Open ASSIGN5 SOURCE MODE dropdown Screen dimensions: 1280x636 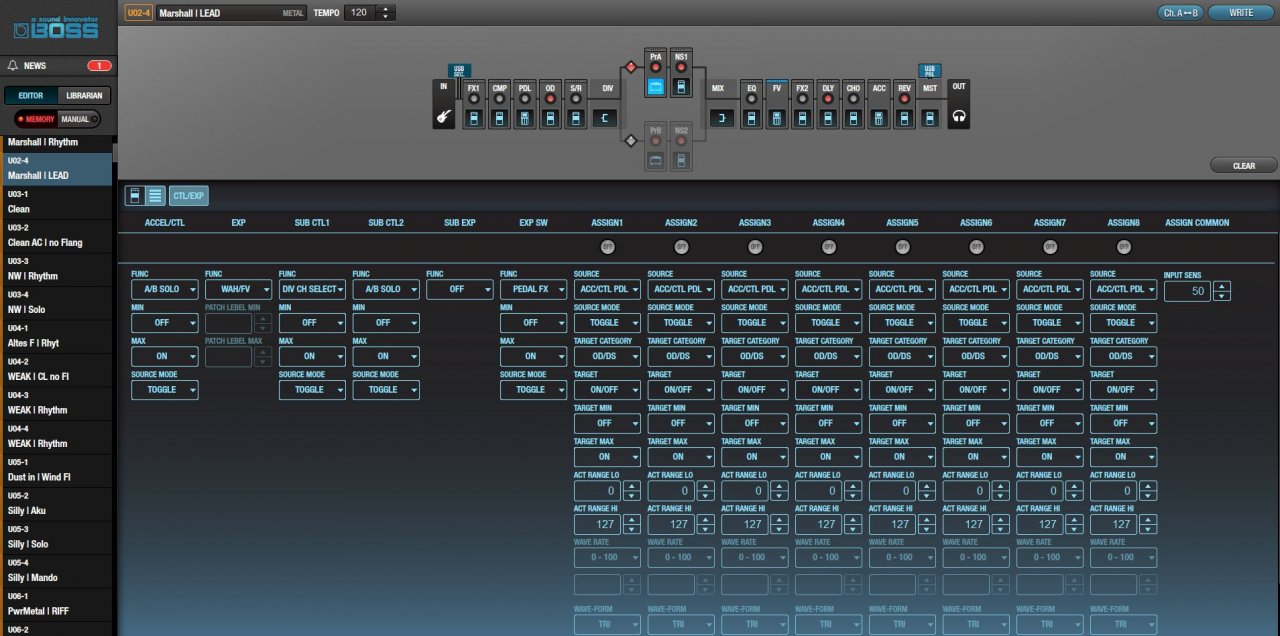(x=902, y=323)
